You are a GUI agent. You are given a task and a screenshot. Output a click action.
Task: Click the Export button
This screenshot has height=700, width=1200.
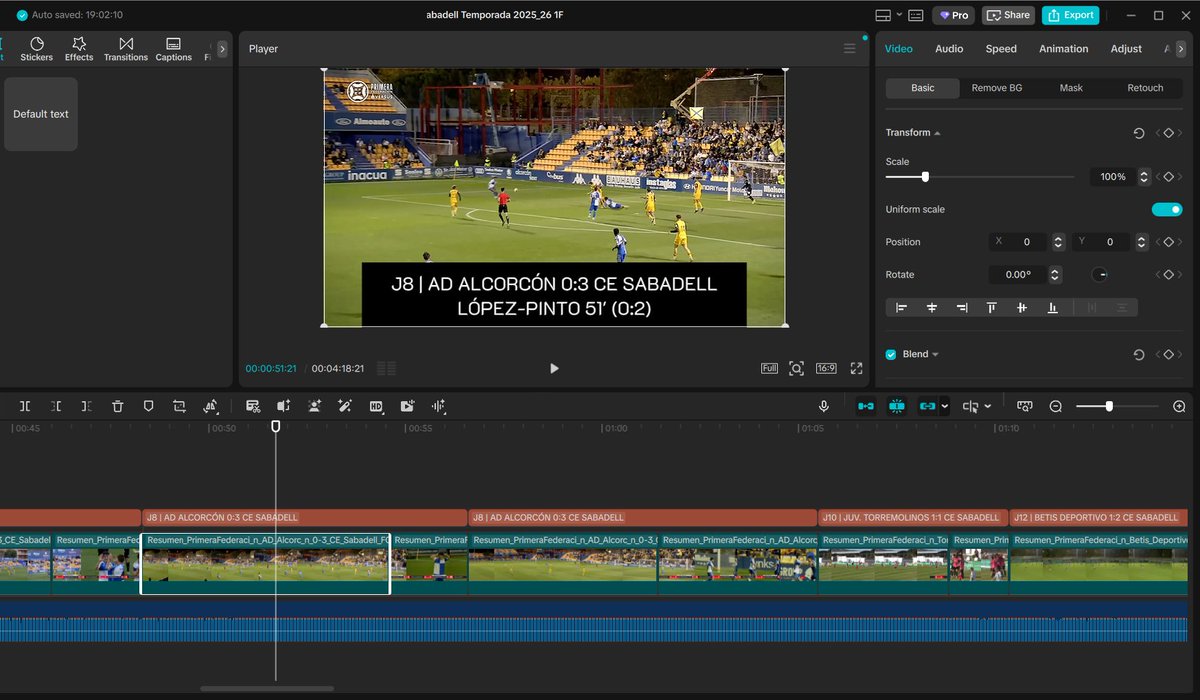[x=1070, y=15]
